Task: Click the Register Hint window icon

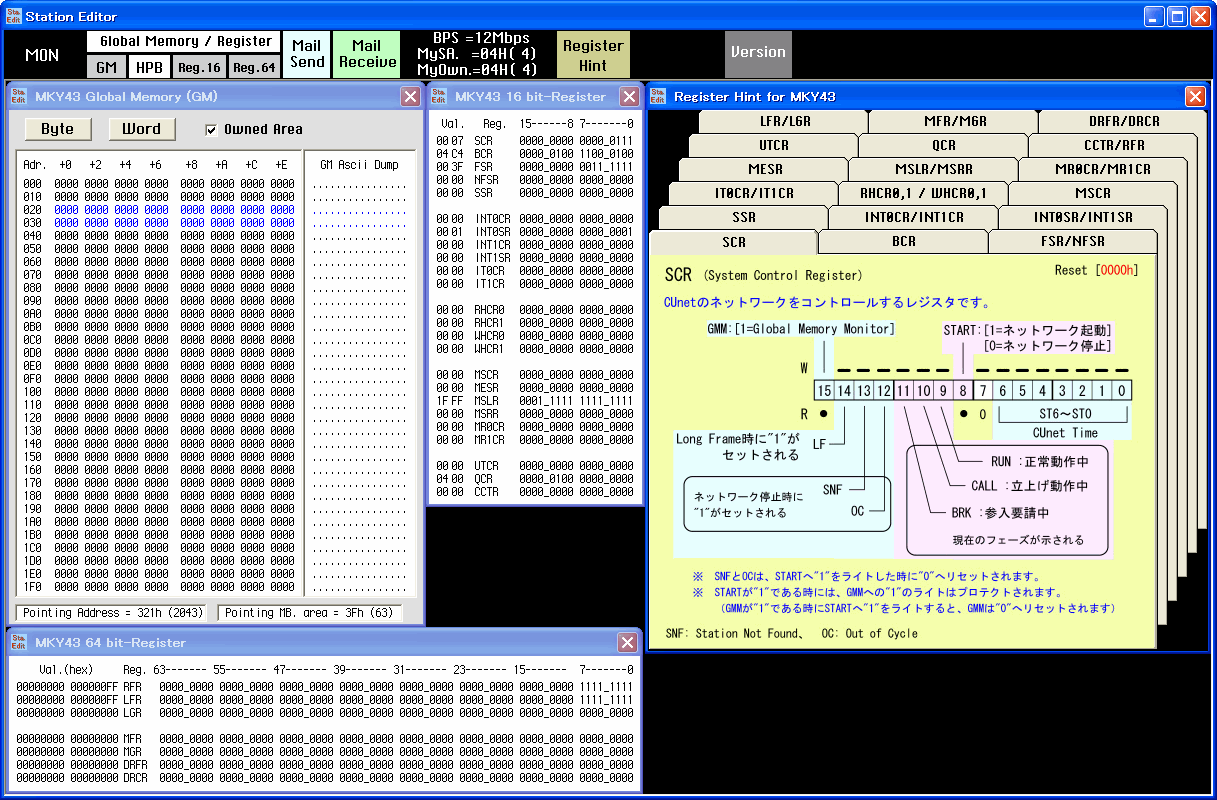Action: pyautogui.click(x=658, y=96)
